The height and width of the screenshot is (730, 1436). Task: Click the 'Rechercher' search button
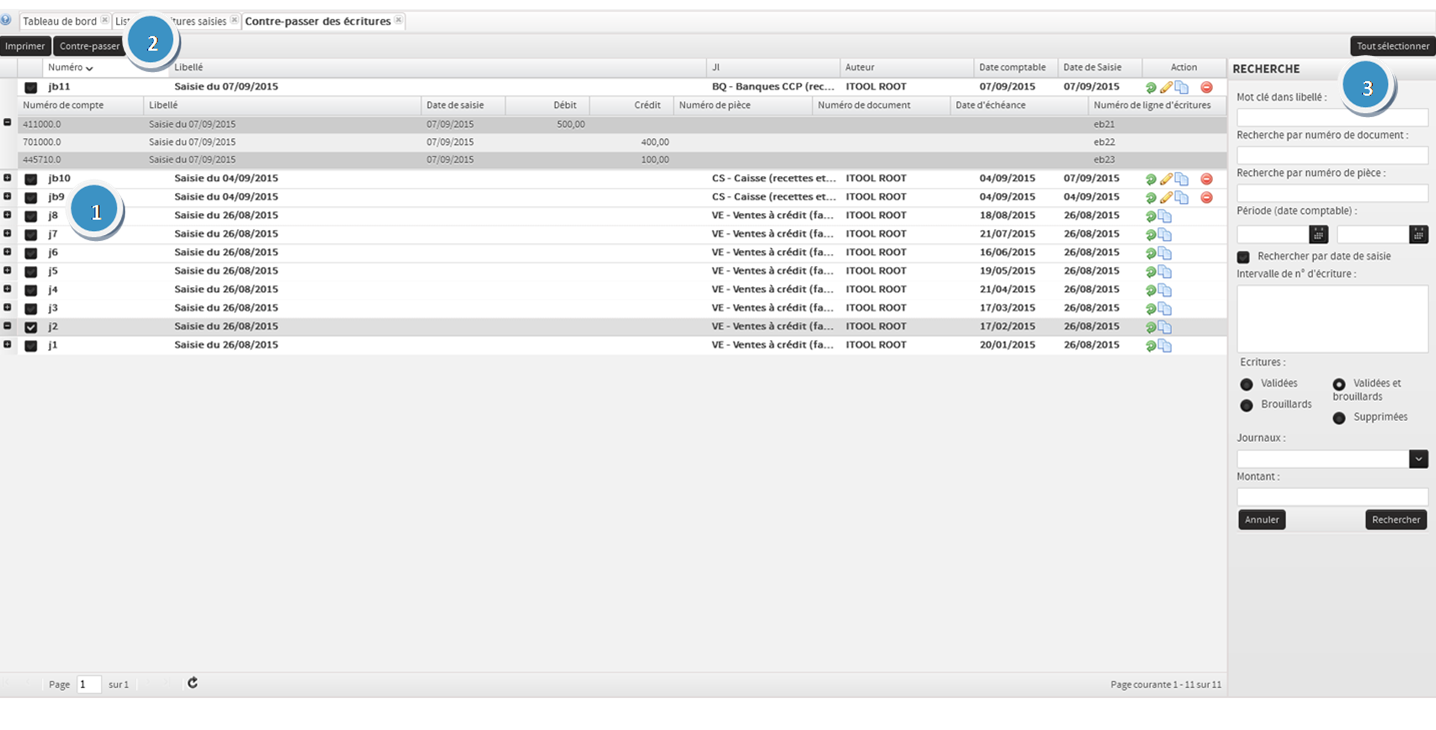coord(1395,520)
